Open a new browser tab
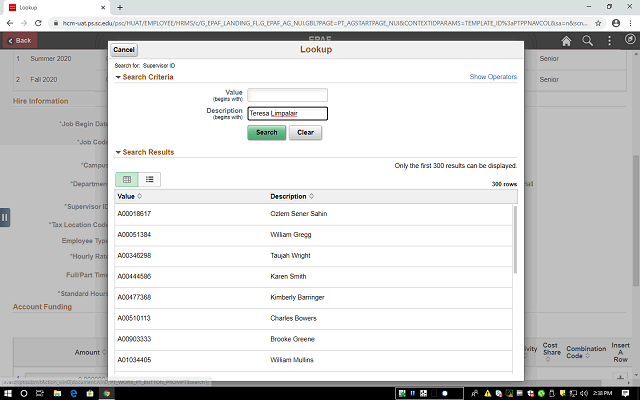The image size is (640, 400). (120, 7)
